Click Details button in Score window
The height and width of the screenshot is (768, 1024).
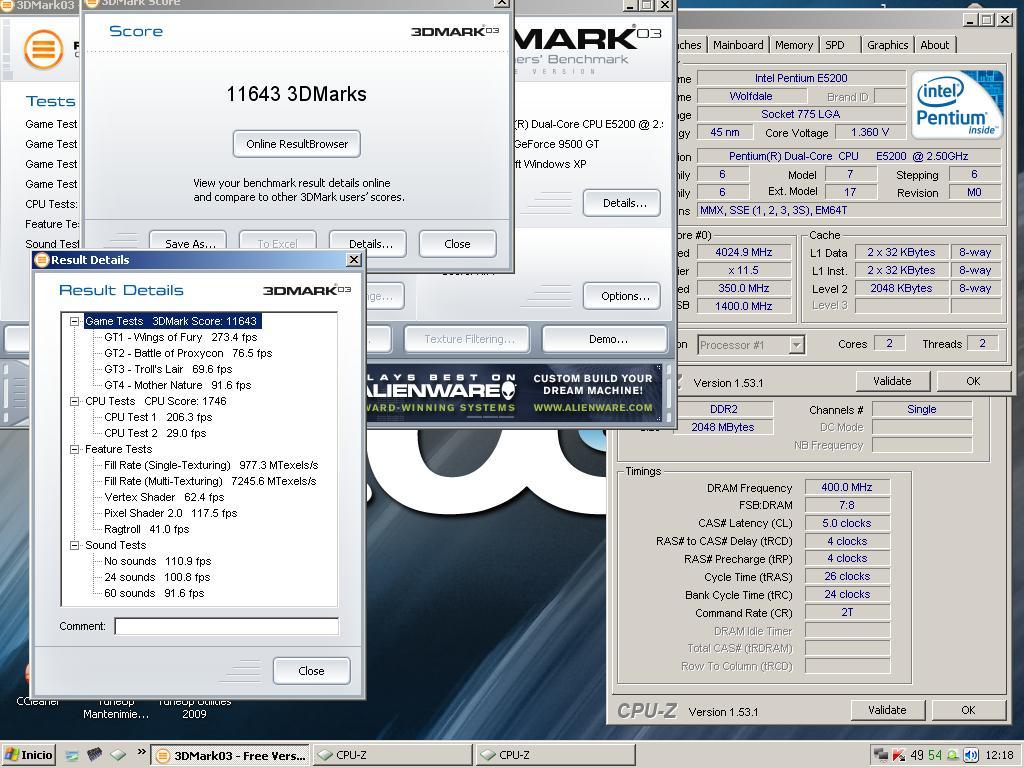click(x=368, y=244)
